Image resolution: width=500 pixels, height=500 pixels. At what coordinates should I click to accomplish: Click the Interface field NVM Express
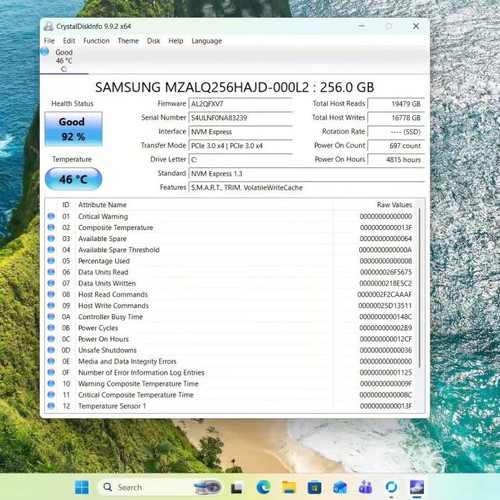pos(240,132)
